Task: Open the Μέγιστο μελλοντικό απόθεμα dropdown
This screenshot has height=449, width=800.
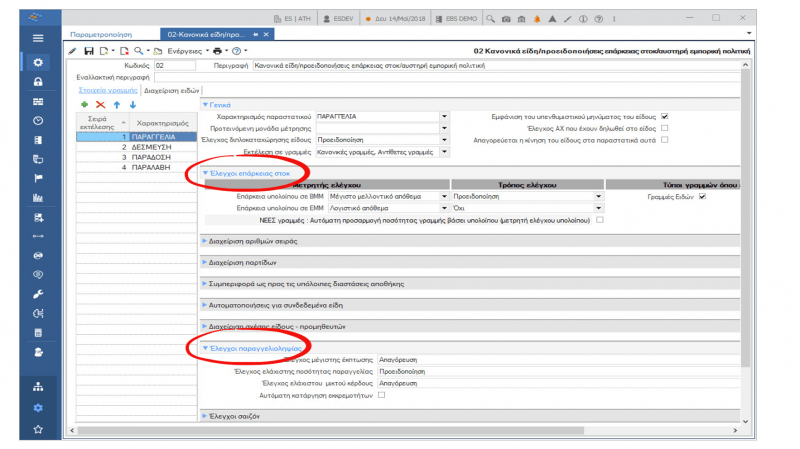Action: 444,196
